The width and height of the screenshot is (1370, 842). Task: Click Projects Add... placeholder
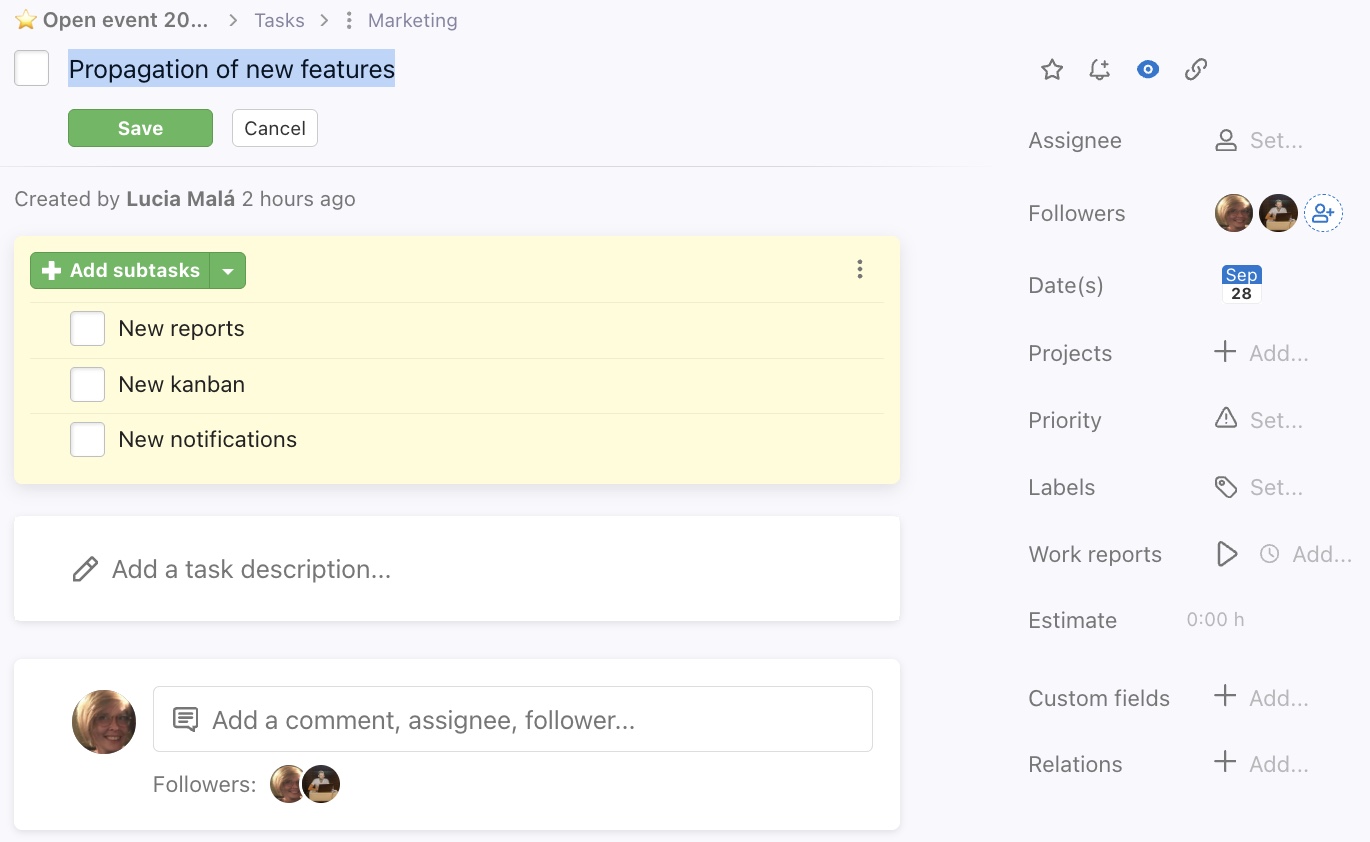click(x=1279, y=353)
